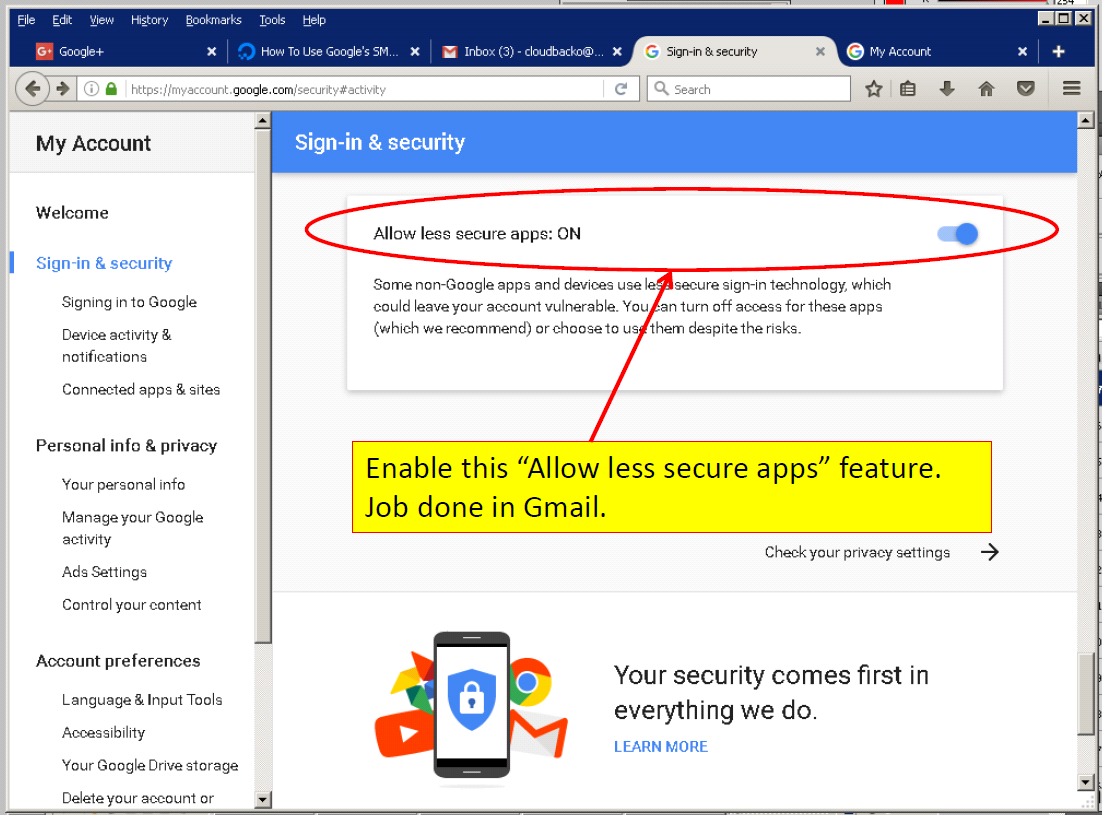Click the right arrow next to privacy settings

click(990, 552)
